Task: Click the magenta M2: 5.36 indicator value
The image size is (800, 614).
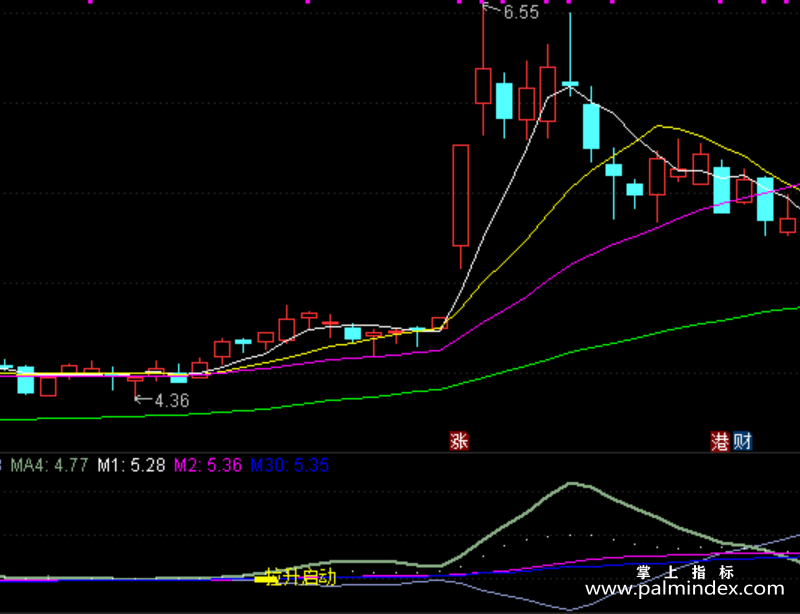Action: [208, 465]
